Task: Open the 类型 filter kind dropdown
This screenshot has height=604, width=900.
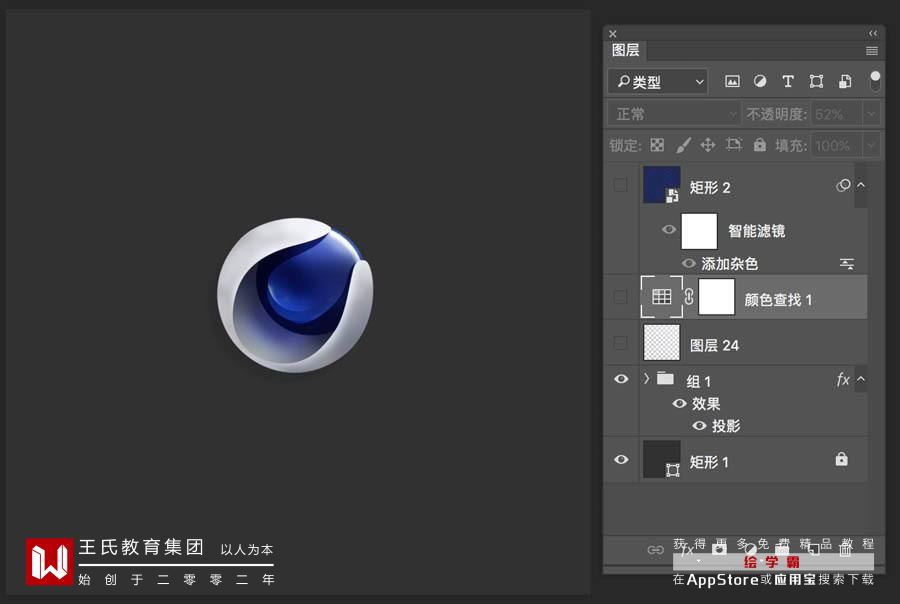Action: coord(658,82)
